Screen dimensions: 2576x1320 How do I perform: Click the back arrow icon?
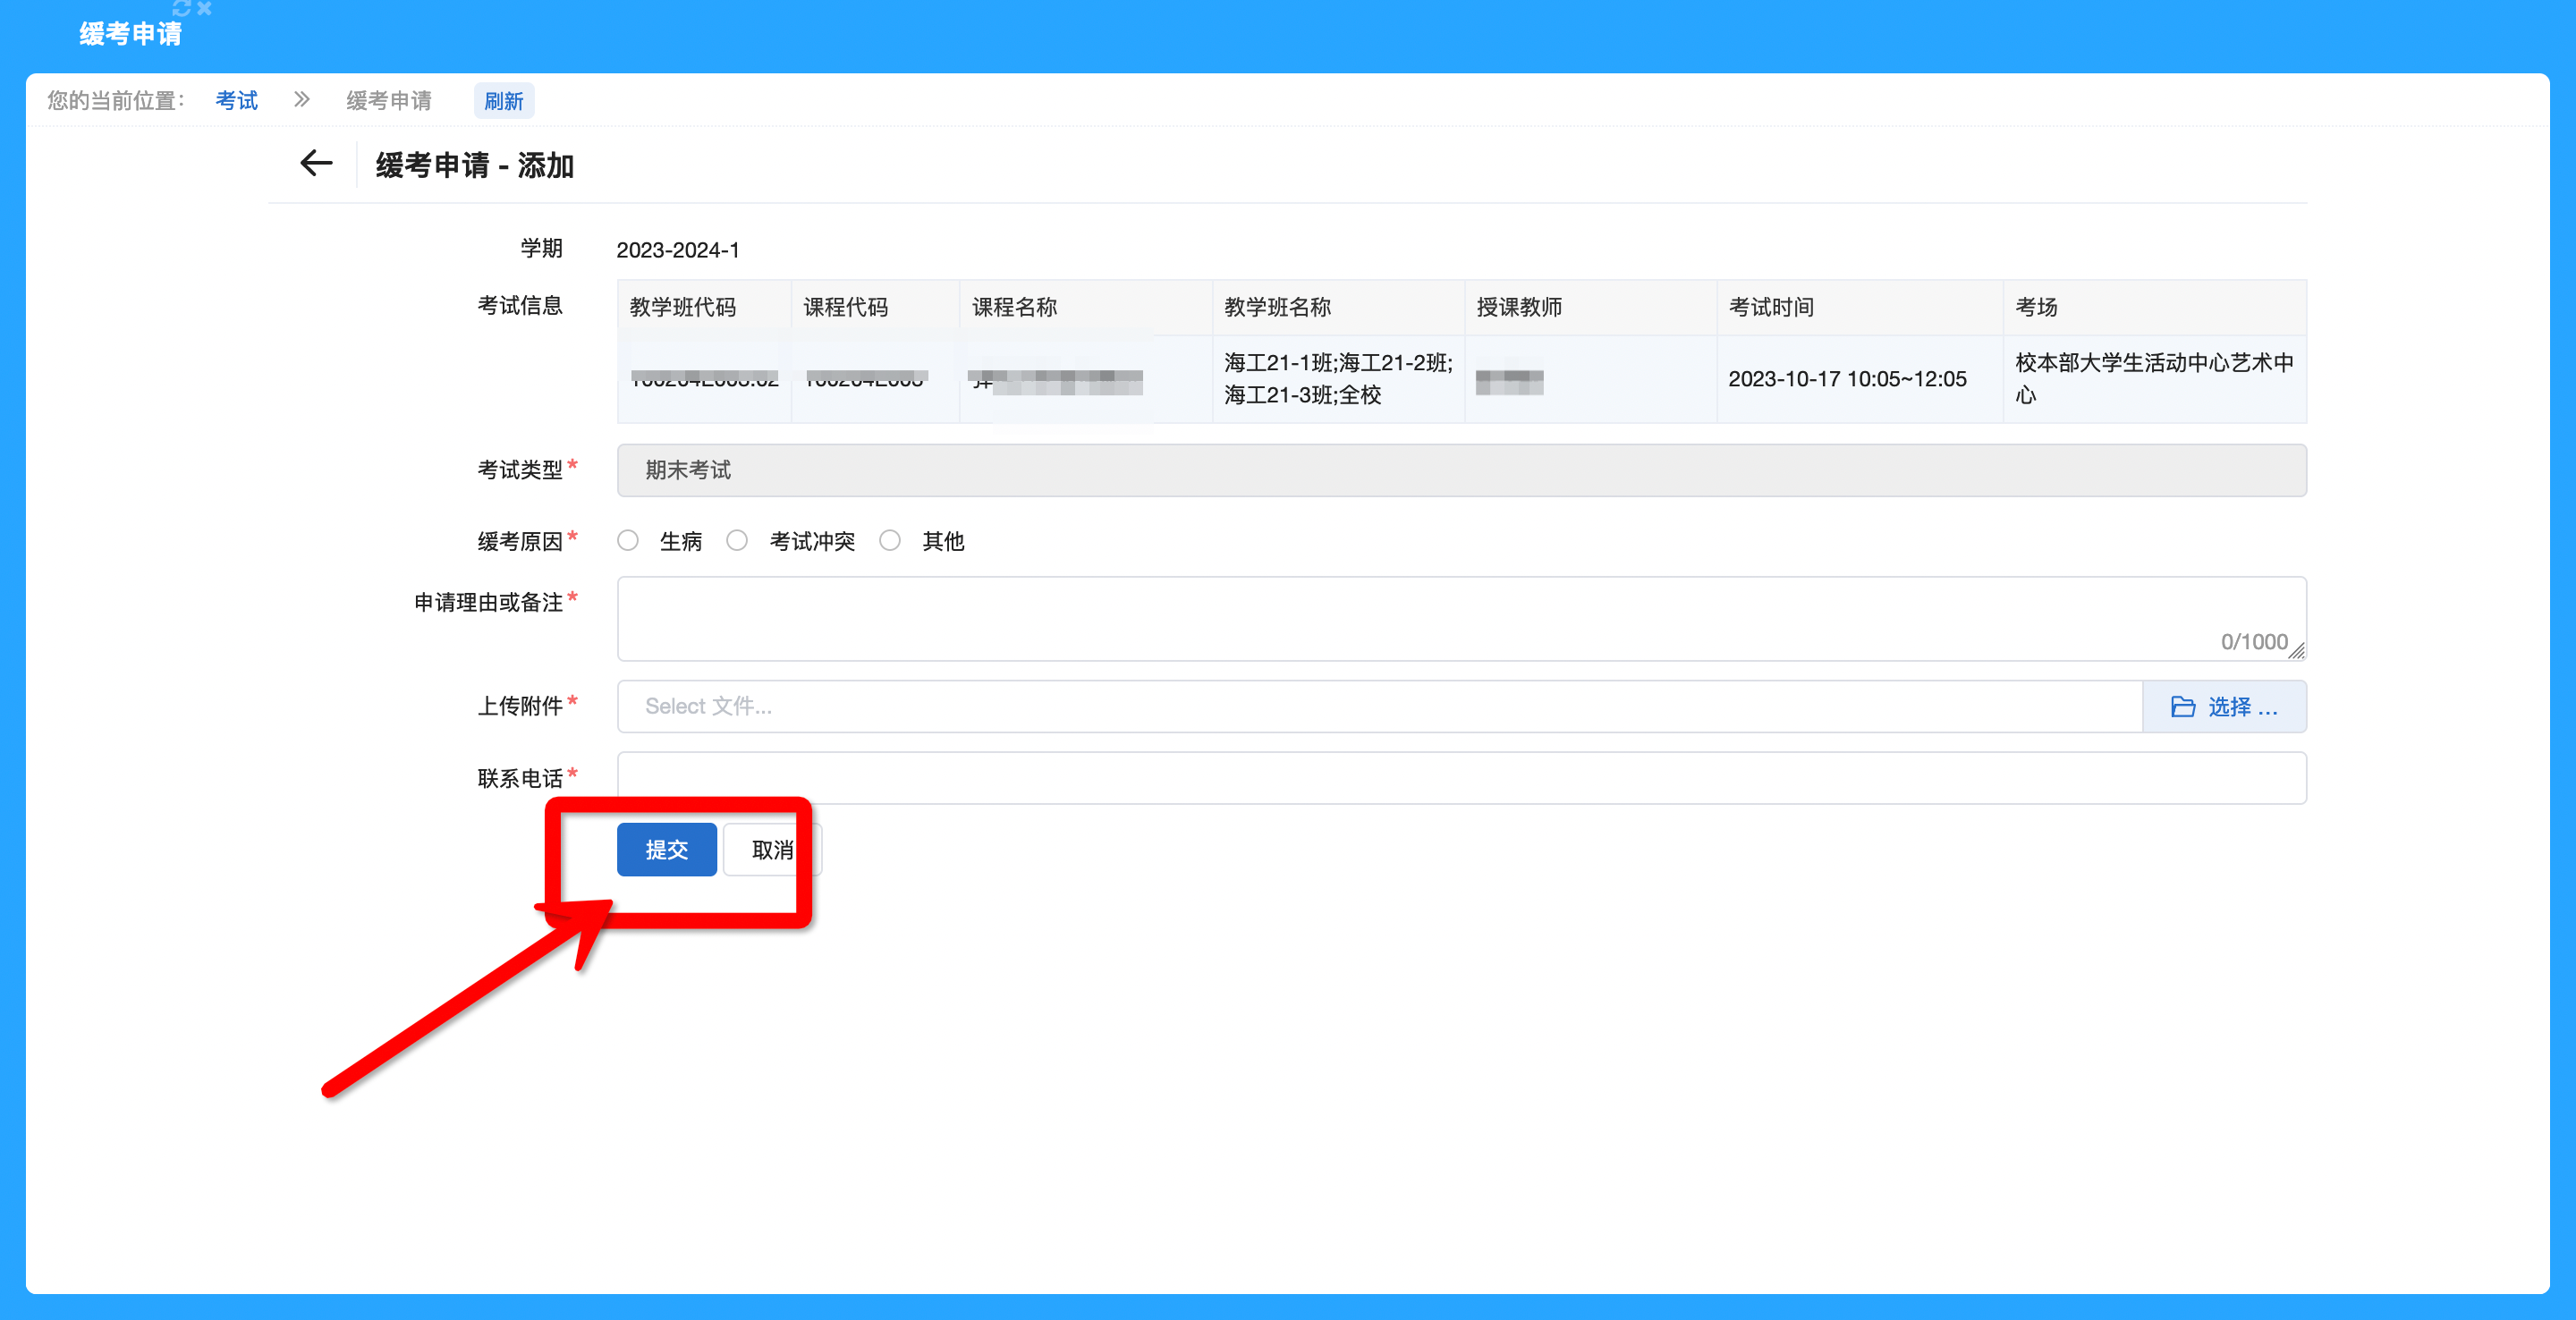point(316,163)
